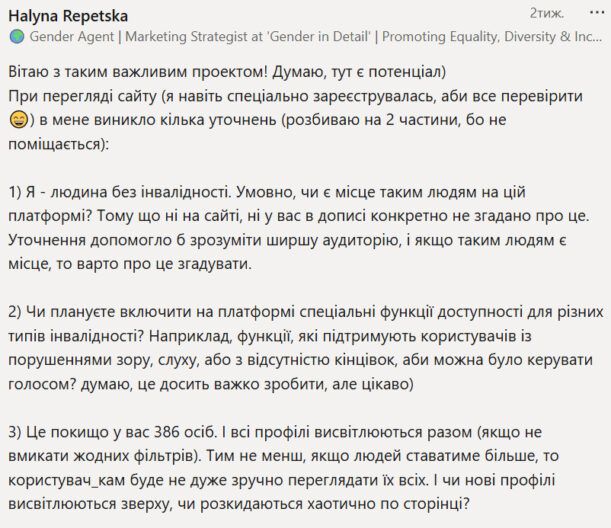Click the line starting 'порушеннями зору, слуху'
This screenshot has width=611, height=528.
click(x=300, y=360)
